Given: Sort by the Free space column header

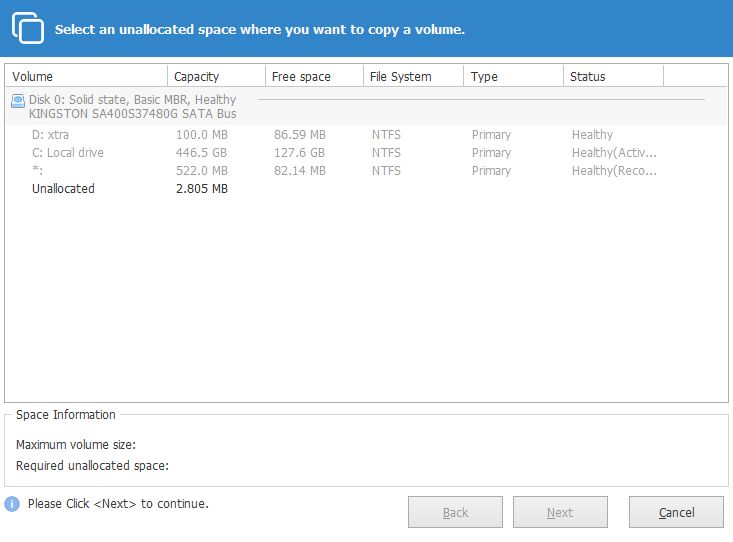Looking at the screenshot, I should coord(314,76).
